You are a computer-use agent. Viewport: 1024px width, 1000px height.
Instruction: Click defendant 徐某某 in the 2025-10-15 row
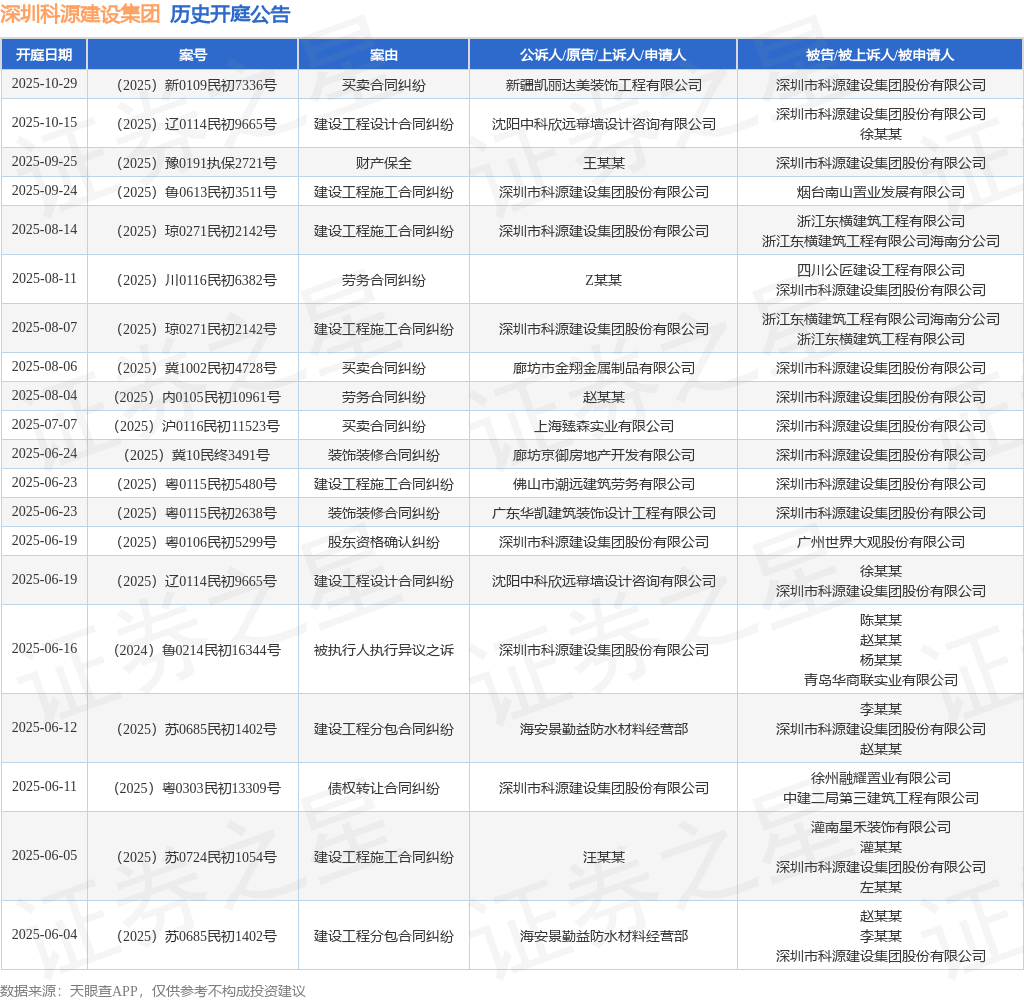[x=880, y=134]
